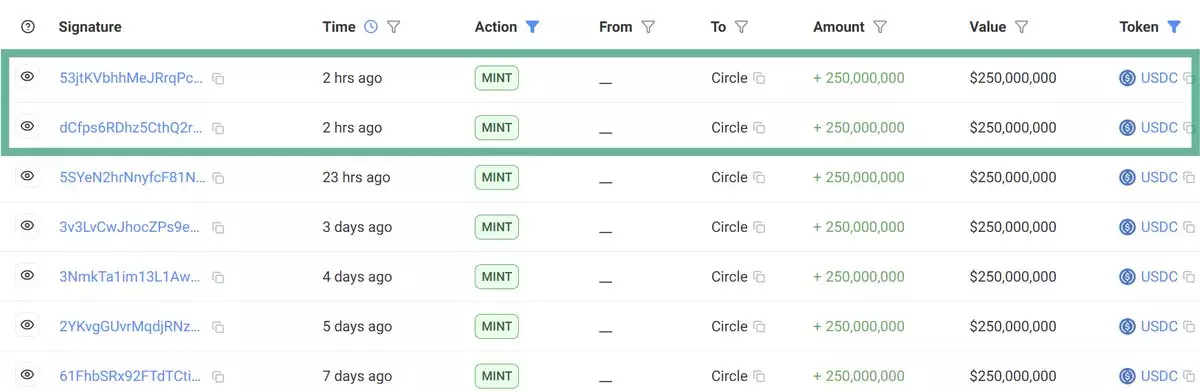Click MINT tag in 5 days ago row
This screenshot has width=1200, height=392.
pos(497,326)
